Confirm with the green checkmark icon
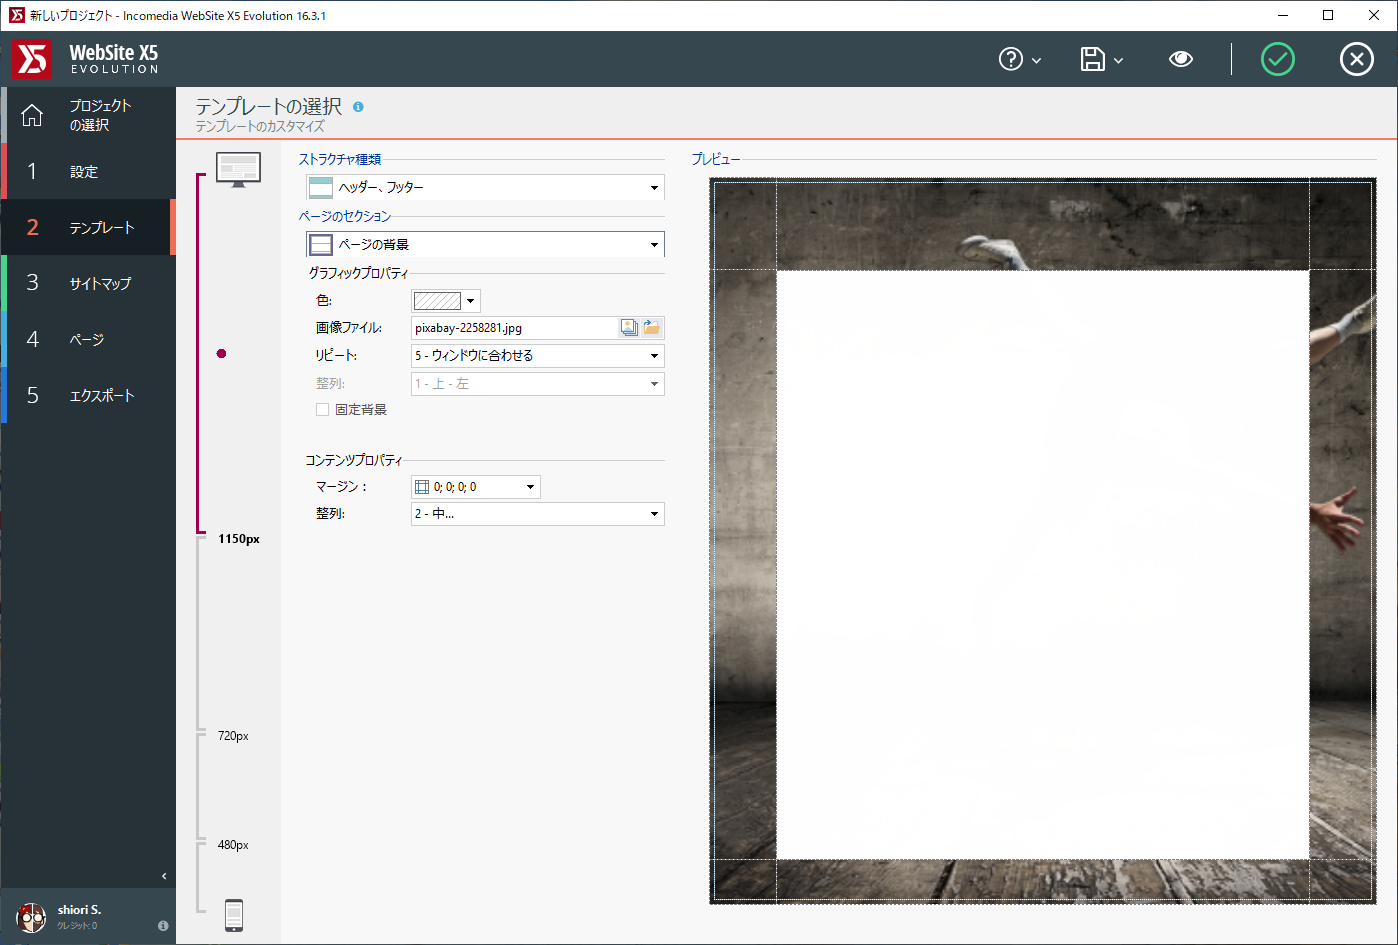Viewport: 1398px width, 945px height. click(1277, 60)
